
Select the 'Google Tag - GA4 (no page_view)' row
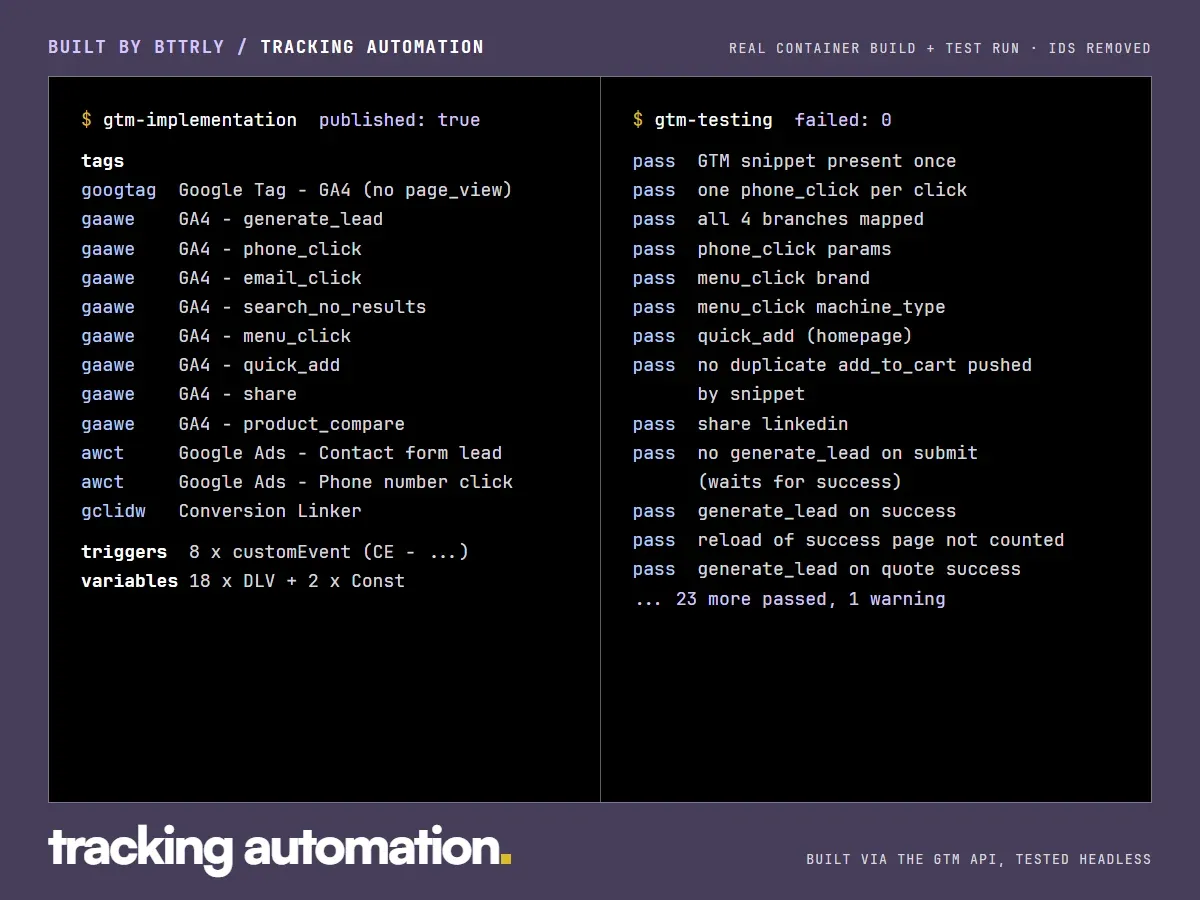point(296,190)
